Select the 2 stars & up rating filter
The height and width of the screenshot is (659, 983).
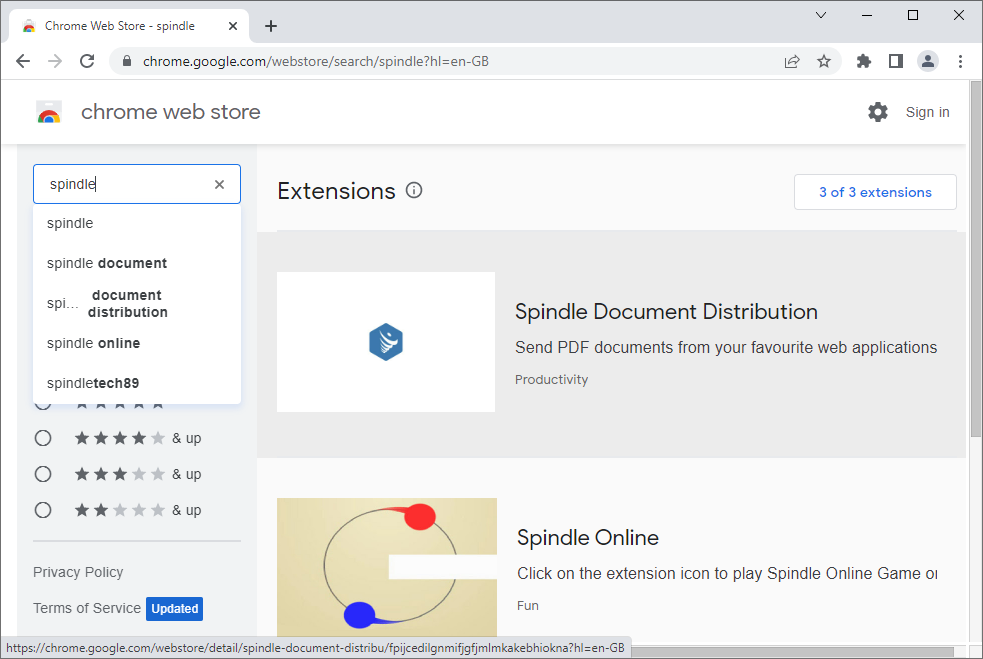coord(43,510)
